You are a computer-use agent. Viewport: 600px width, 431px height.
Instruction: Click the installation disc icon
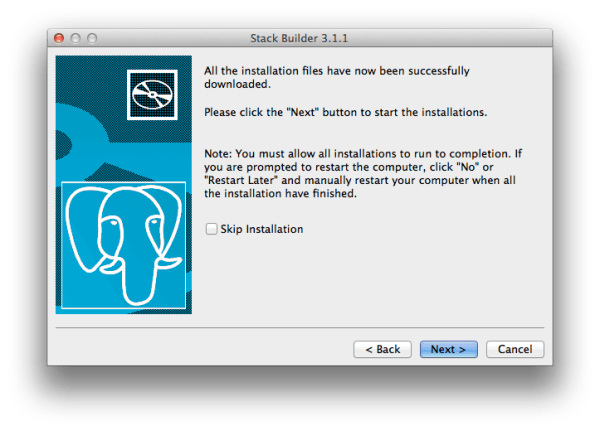click(x=152, y=95)
